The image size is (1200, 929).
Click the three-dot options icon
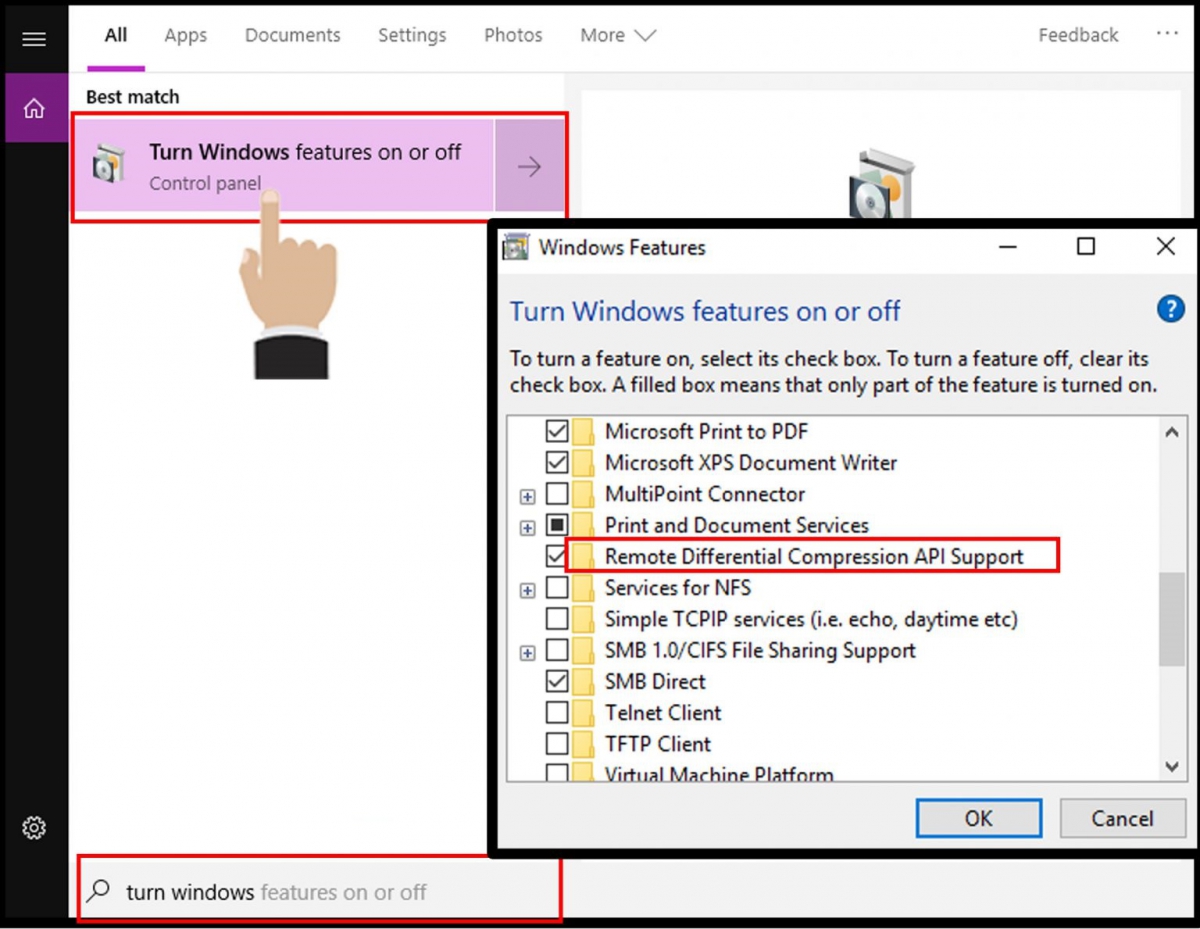[x=1167, y=34]
